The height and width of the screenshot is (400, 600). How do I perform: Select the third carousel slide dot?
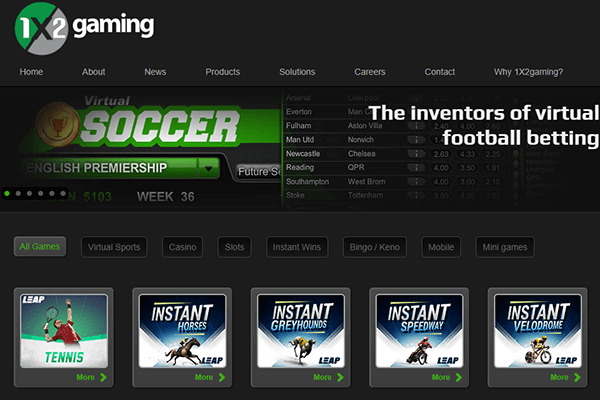coord(29,193)
